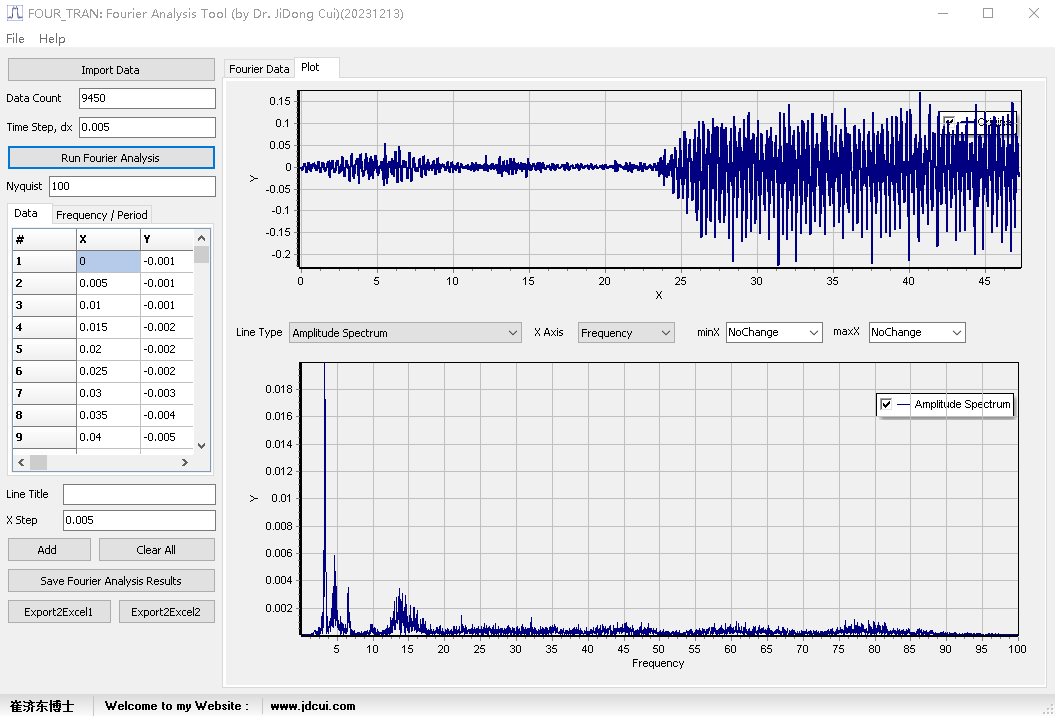1055x716 pixels.
Task: Click the data table's horizontal scrollbar thumb
Action: [x=39, y=462]
